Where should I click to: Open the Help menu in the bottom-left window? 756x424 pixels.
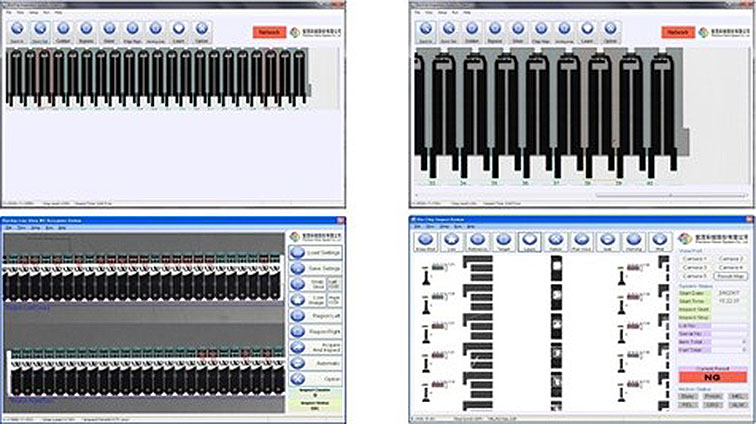point(61,227)
